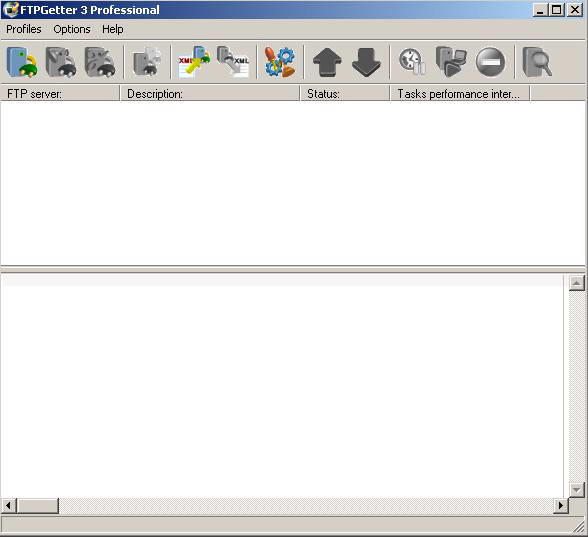Click the grayed-out duplicate profile icon
The width and height of the screenshot is (588, 537).
[147, 62]
